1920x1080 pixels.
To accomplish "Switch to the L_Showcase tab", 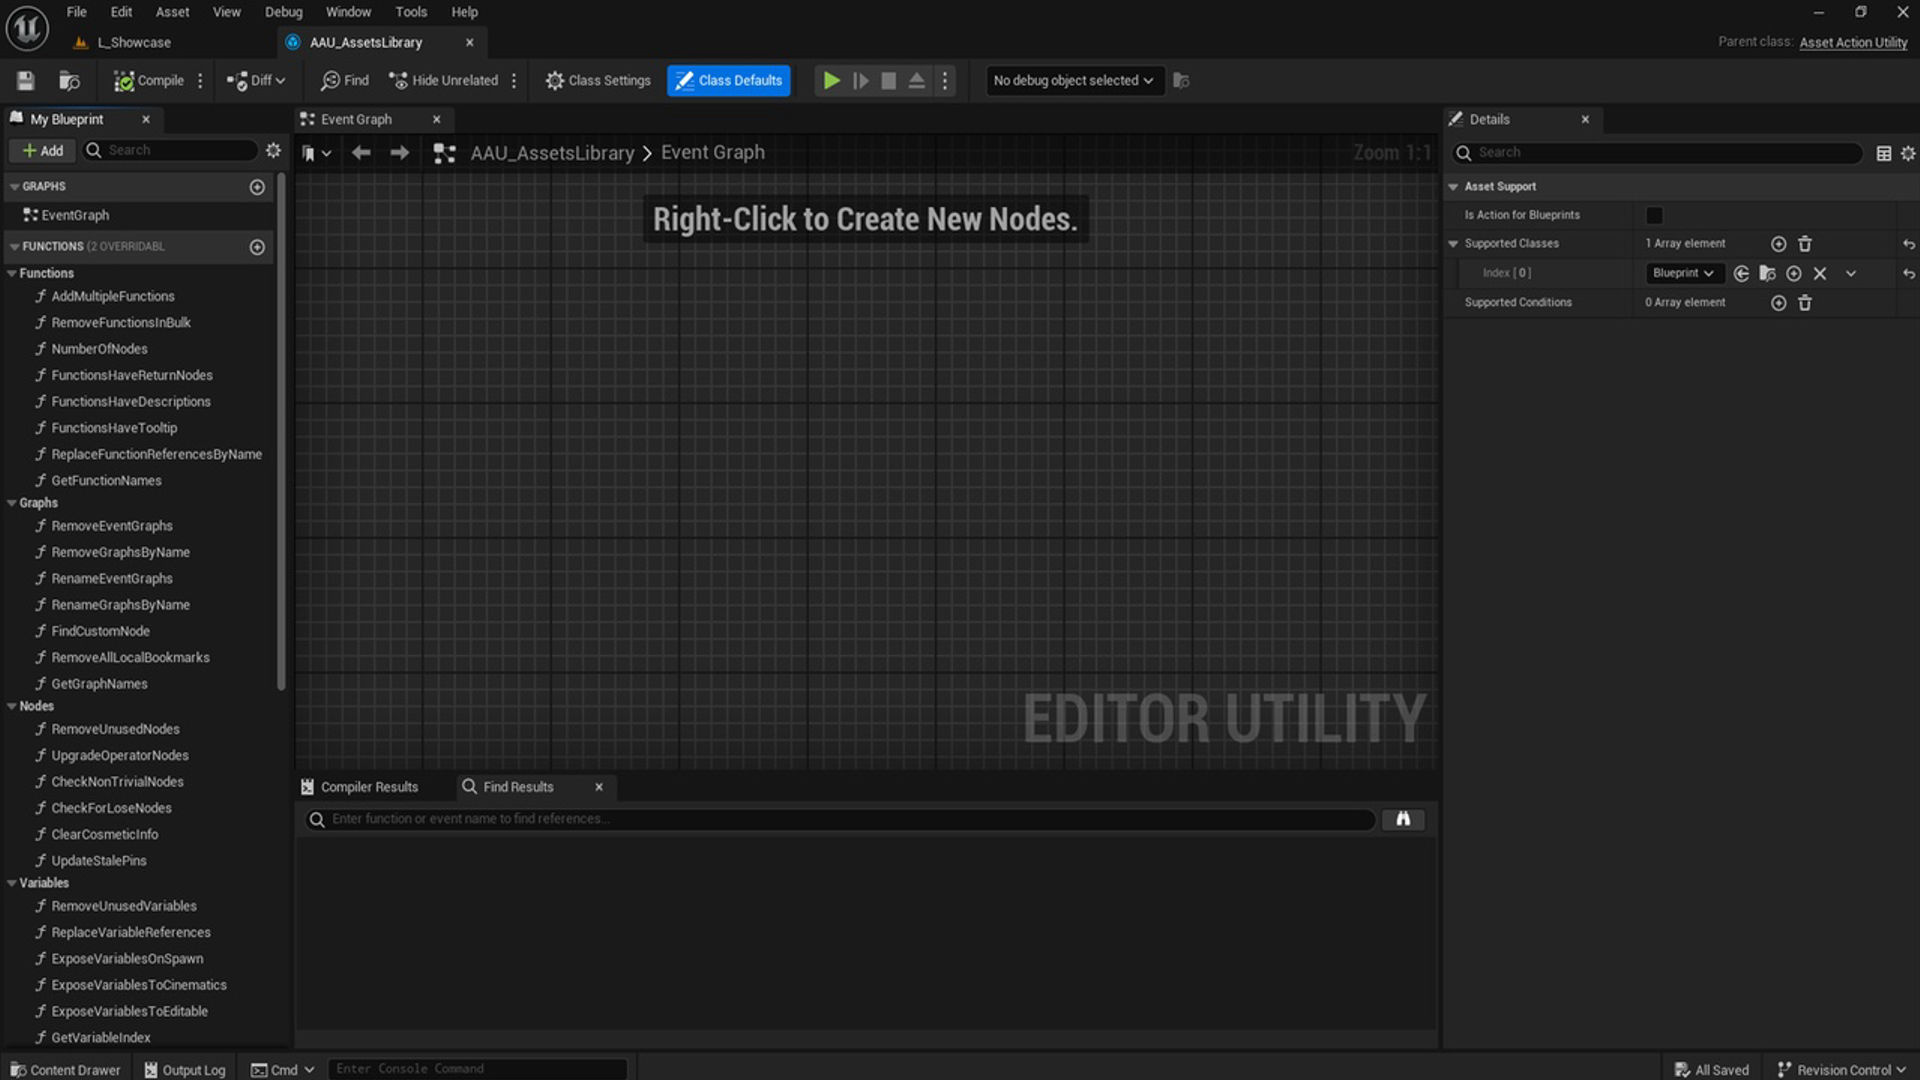I will (x=134, y=42).
